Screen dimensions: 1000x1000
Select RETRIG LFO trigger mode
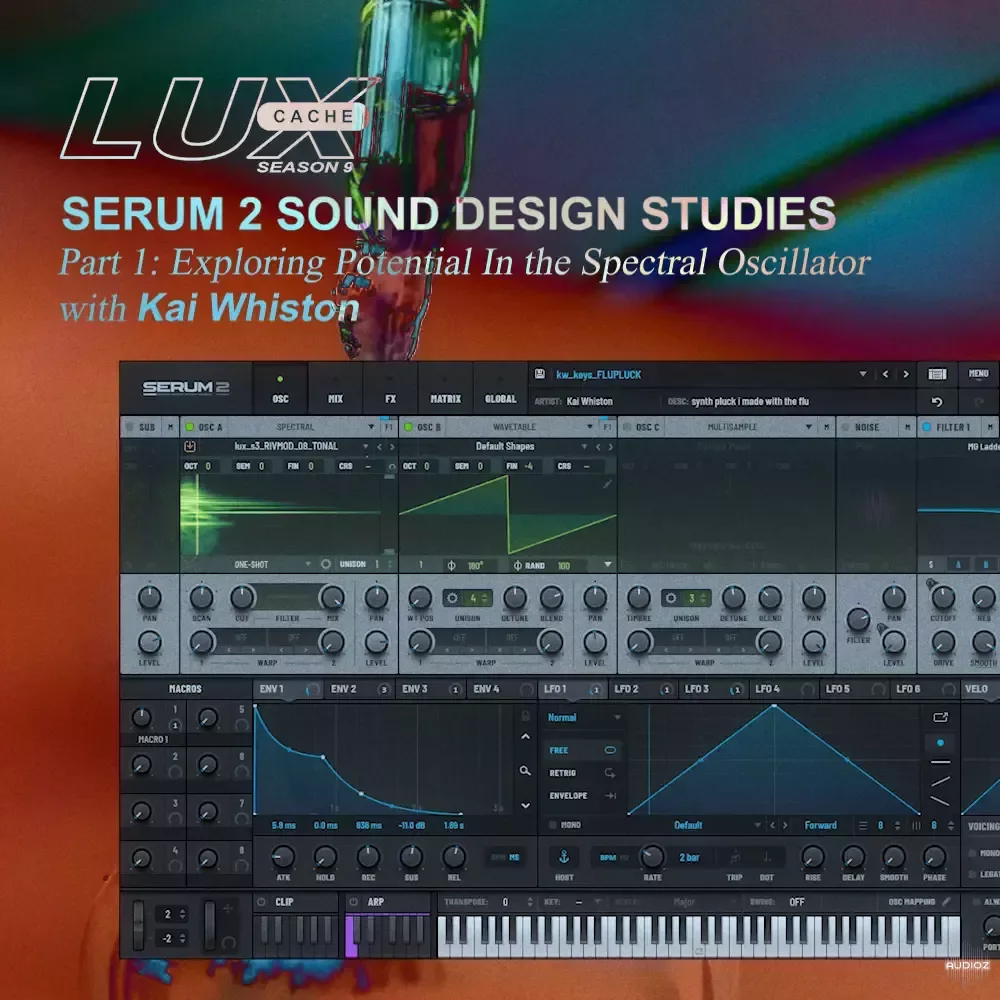pyautogui.click(x=582, y=773)
